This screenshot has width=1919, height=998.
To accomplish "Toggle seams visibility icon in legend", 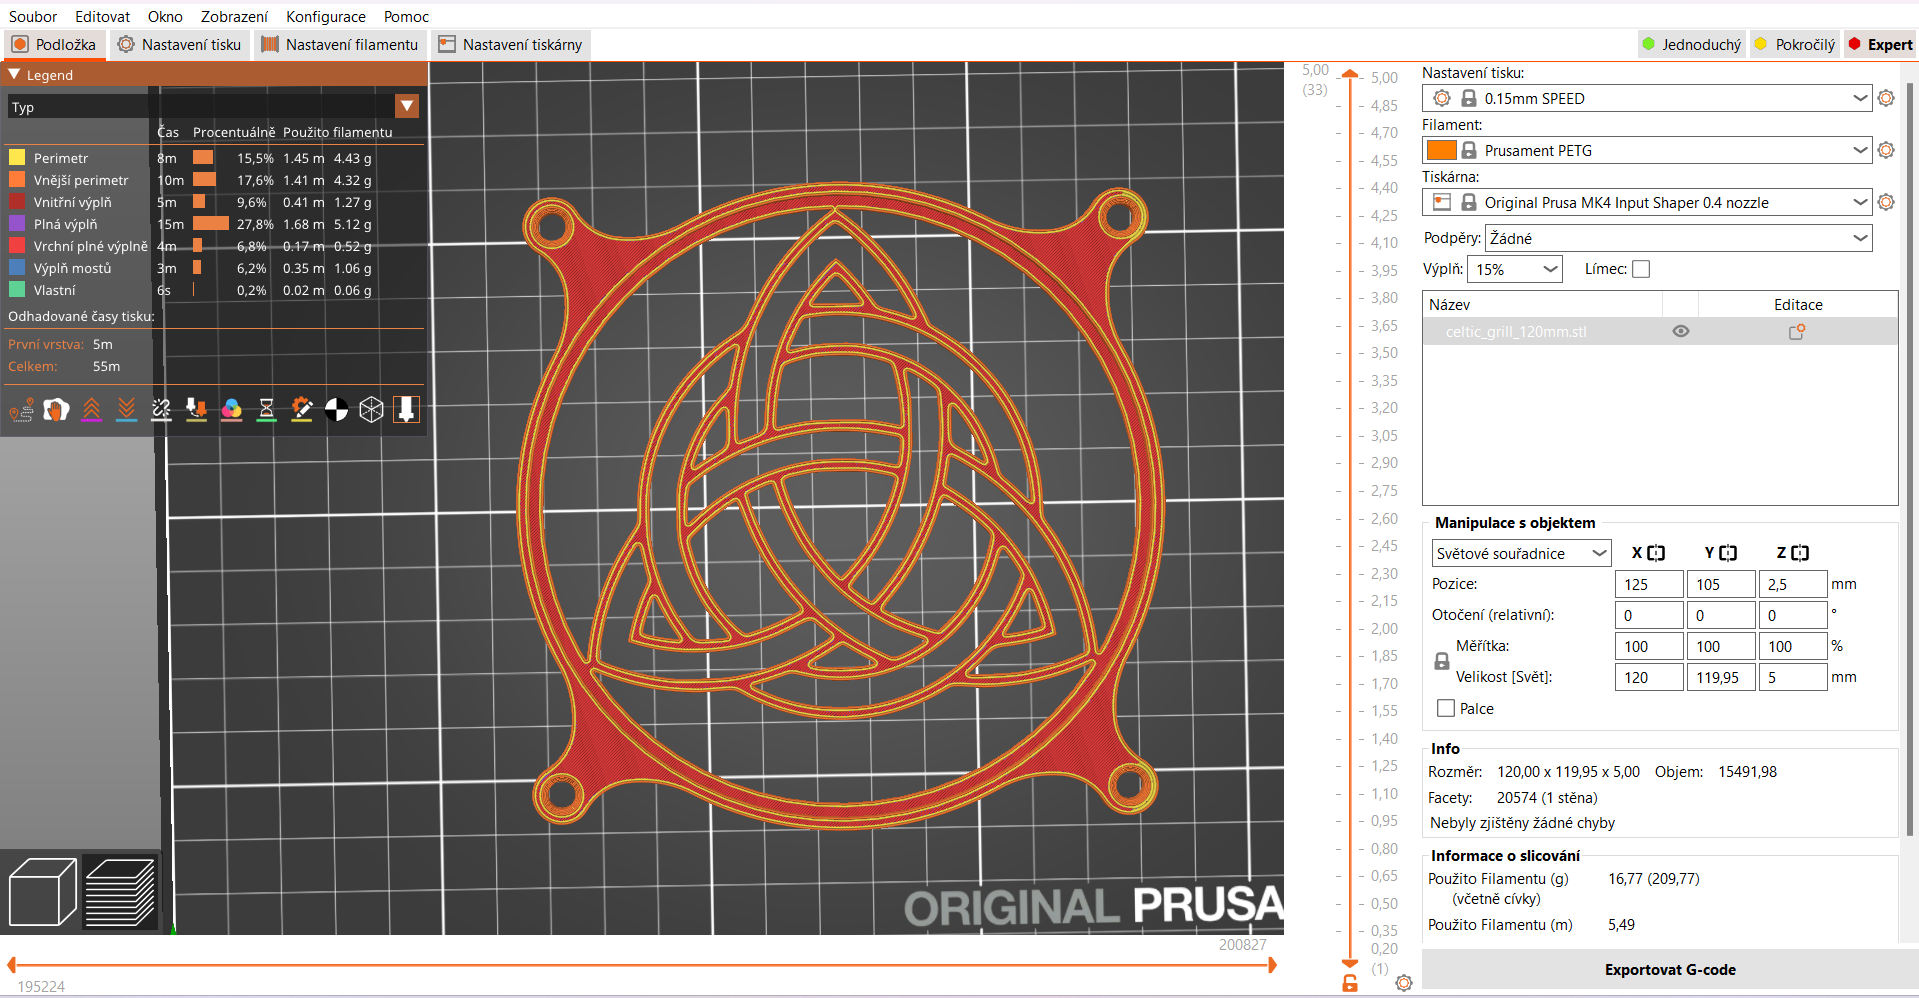I will 161,410.
